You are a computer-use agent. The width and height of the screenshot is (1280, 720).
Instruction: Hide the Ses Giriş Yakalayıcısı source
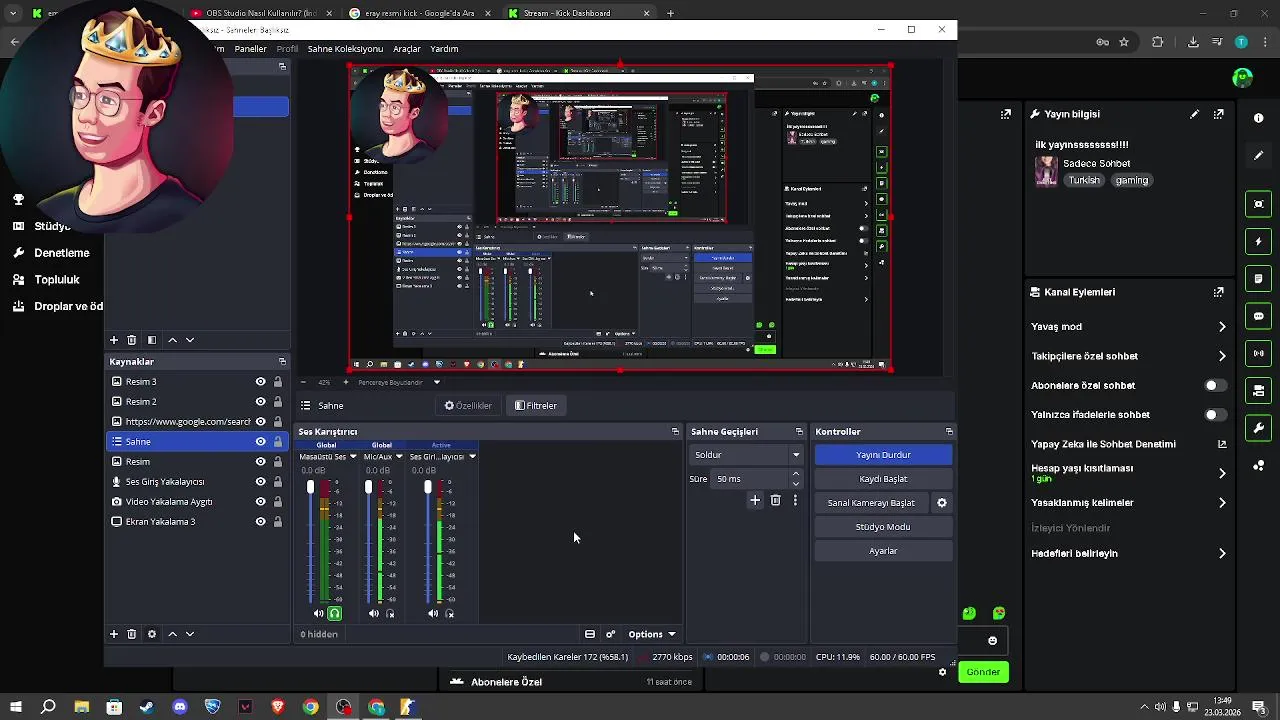pos(260,482)
